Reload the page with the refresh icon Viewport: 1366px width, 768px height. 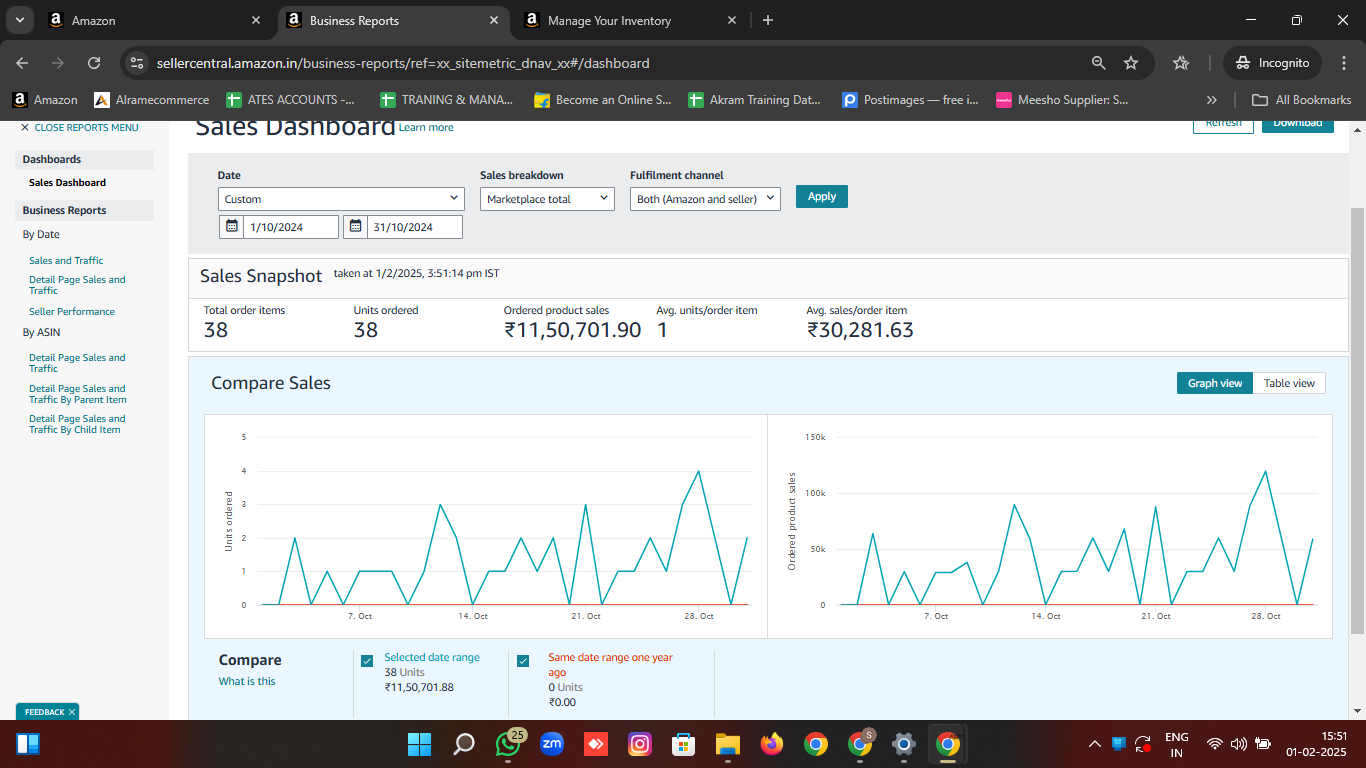94,63
